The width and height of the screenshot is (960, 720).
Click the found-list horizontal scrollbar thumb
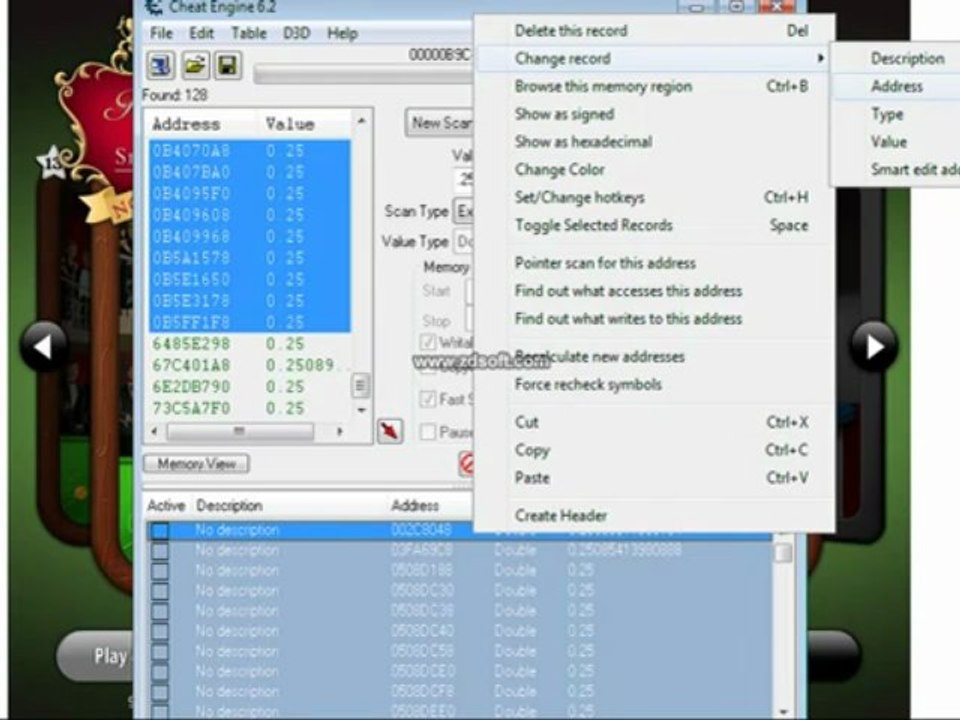click(x=240, y=432)
